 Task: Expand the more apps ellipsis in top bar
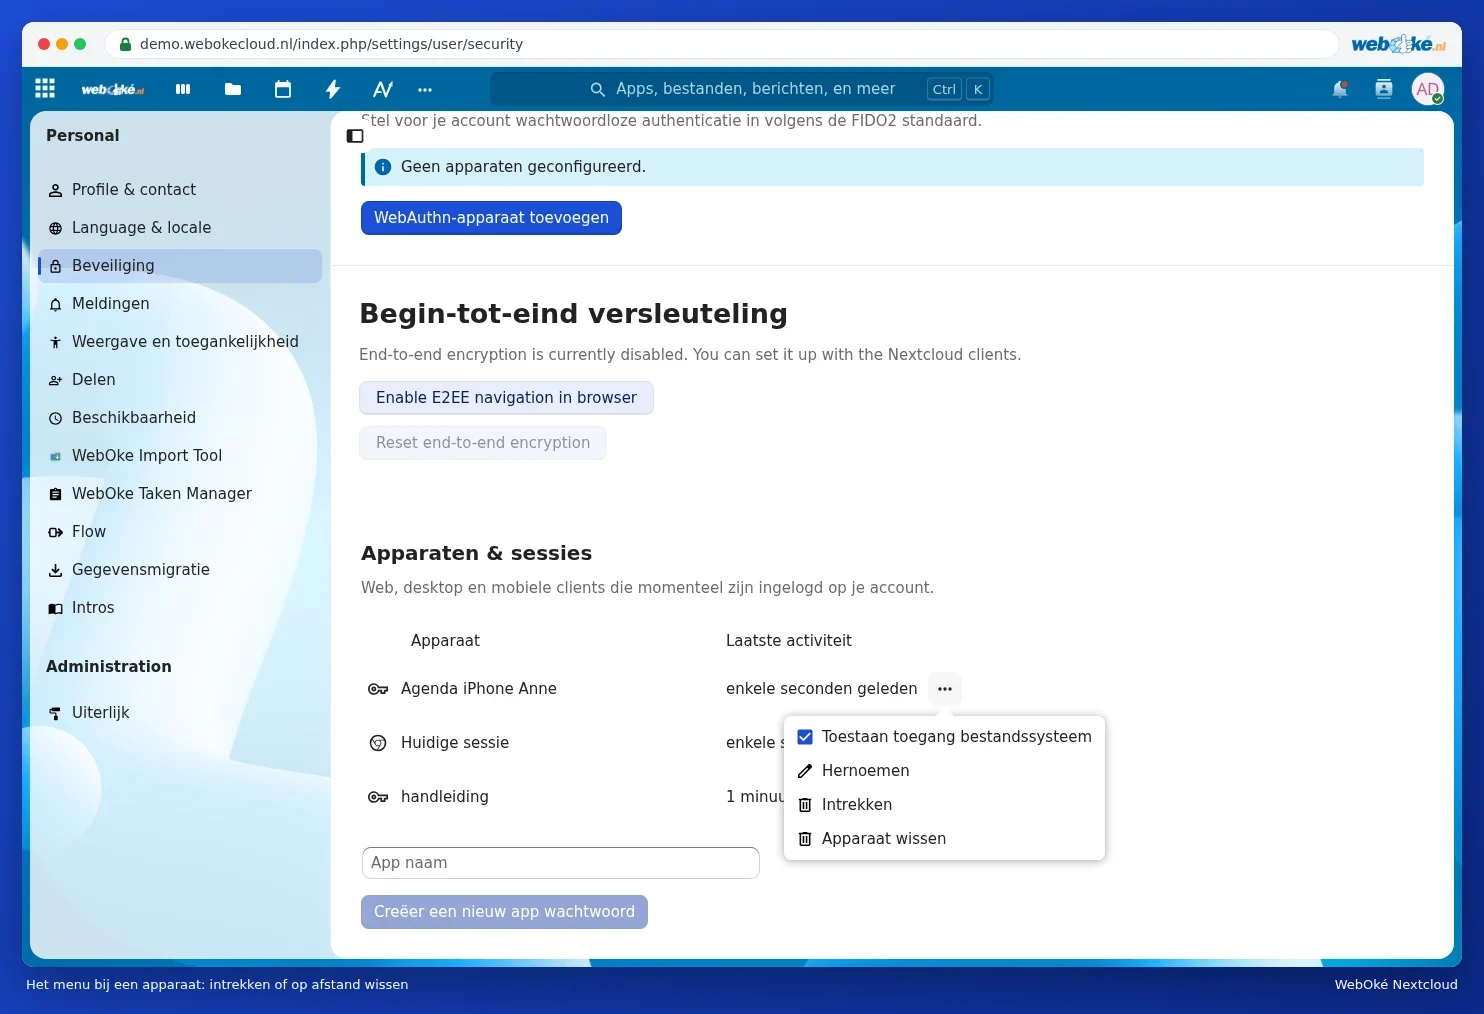[x=425, y=89]
